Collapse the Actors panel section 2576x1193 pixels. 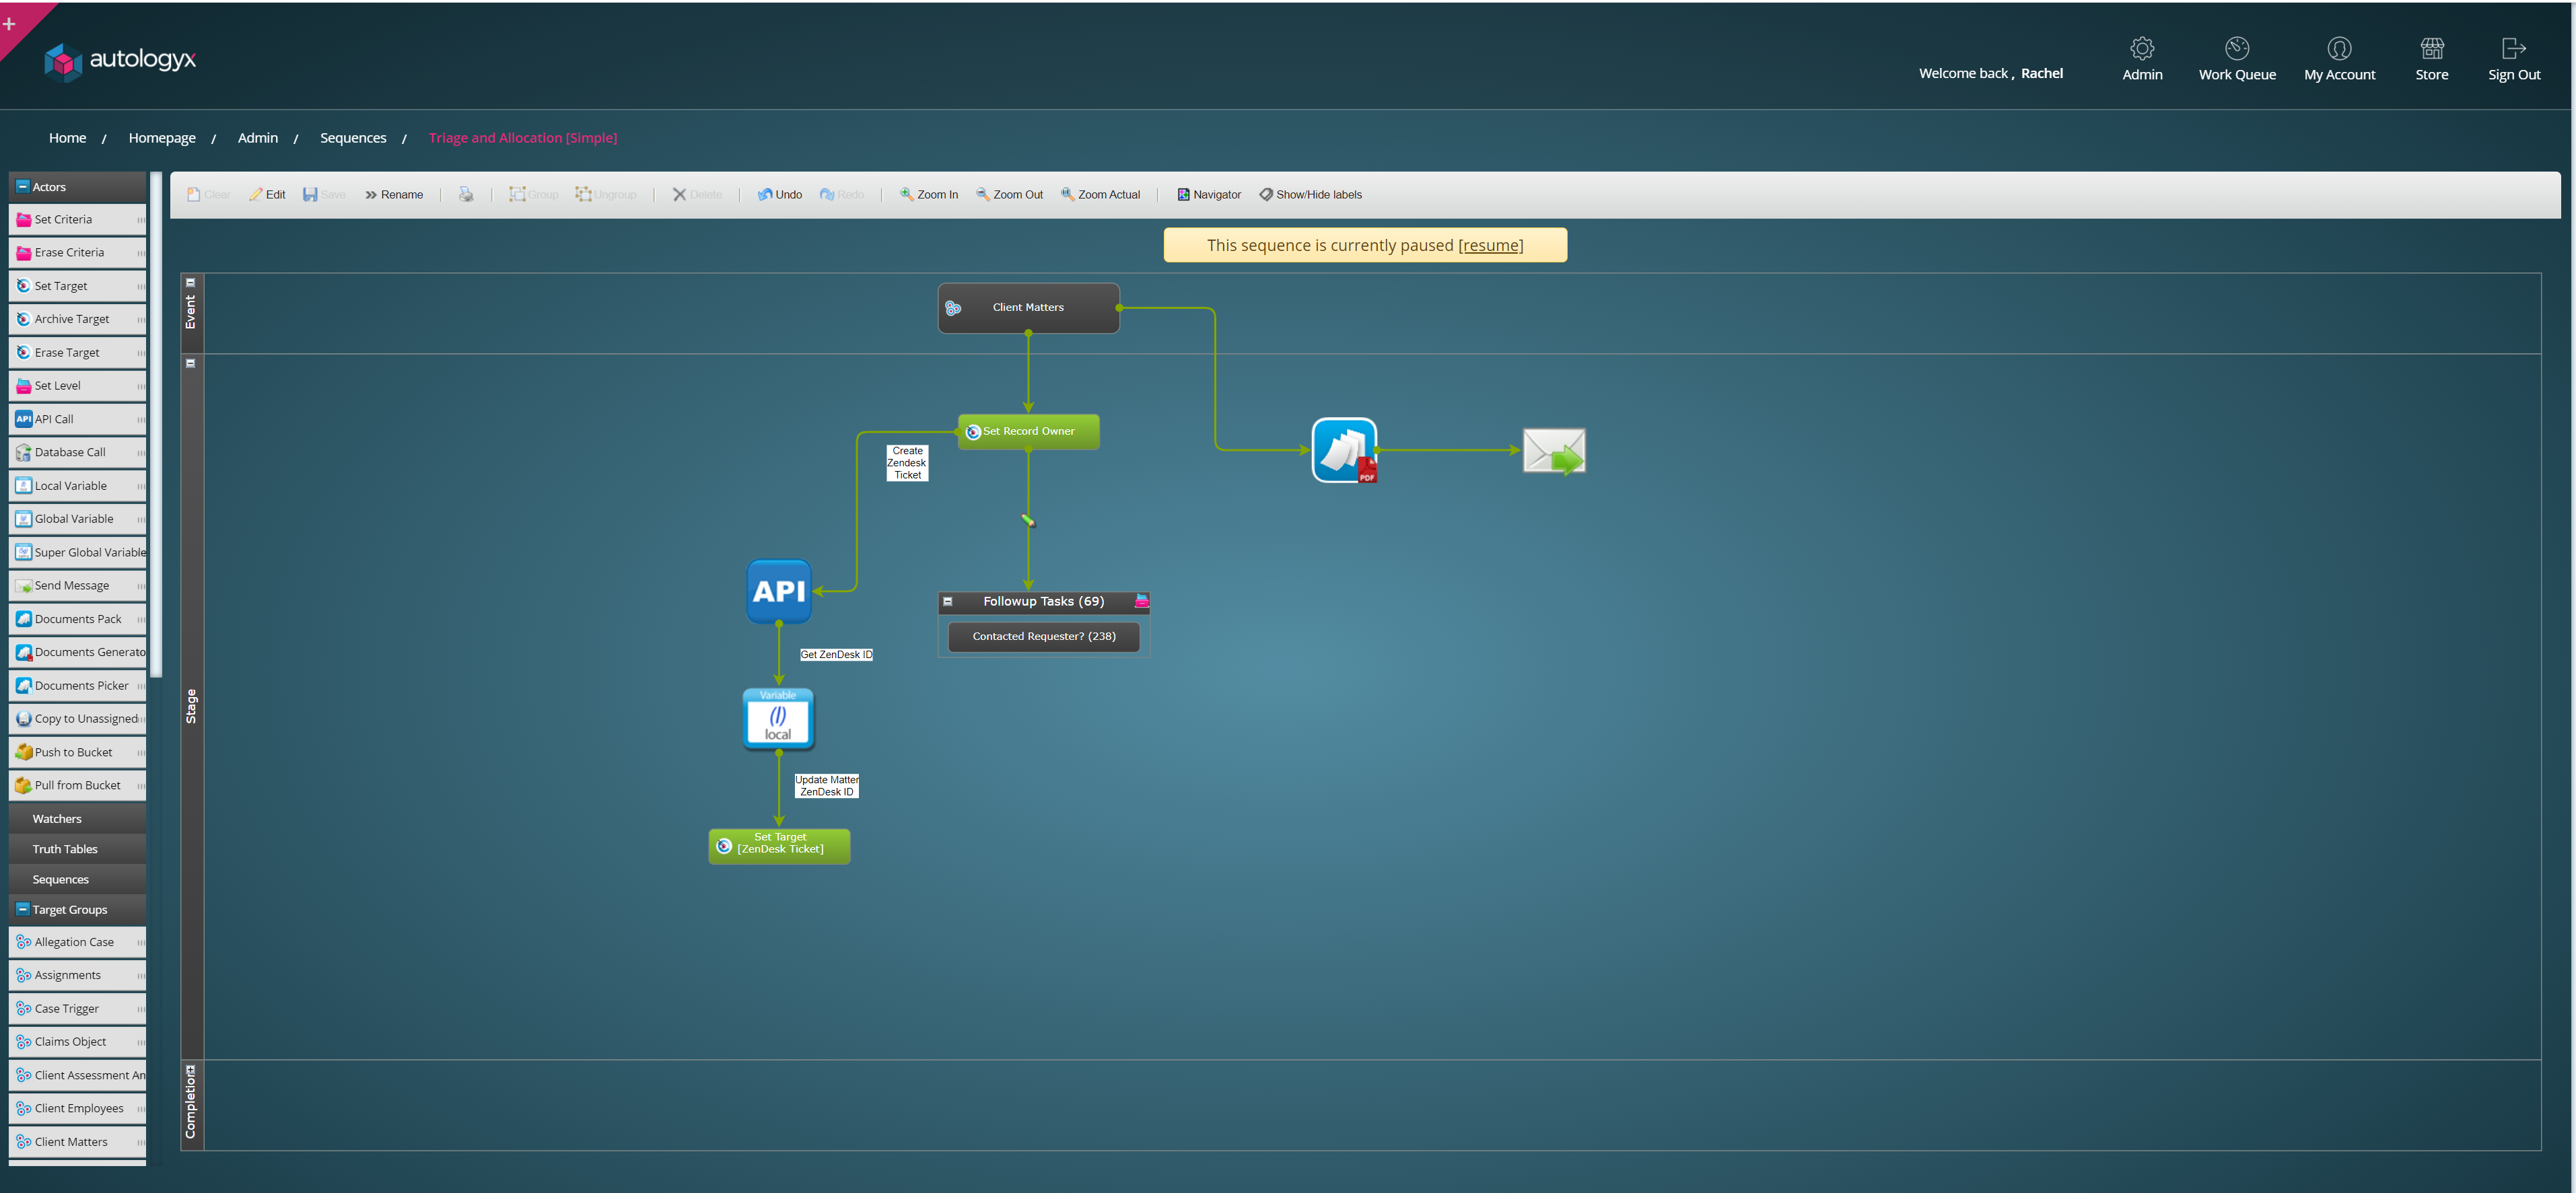click(x=23, y=186)
